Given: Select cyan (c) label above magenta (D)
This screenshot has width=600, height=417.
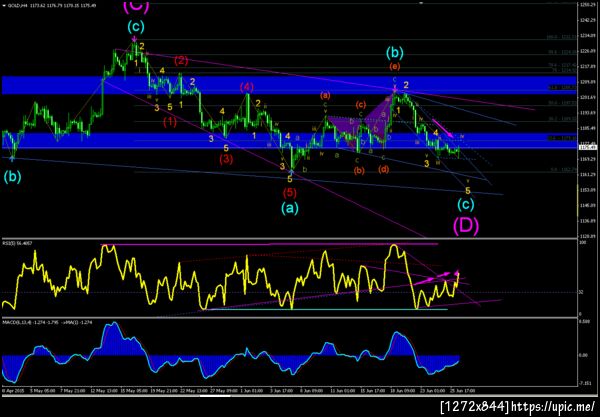Looking at the screenshot, I should coord(466,205).
